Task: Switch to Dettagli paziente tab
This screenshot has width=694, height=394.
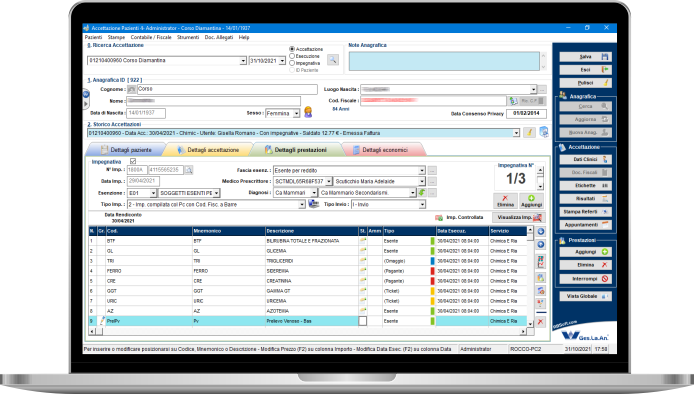Action: (x=126, y=150)
